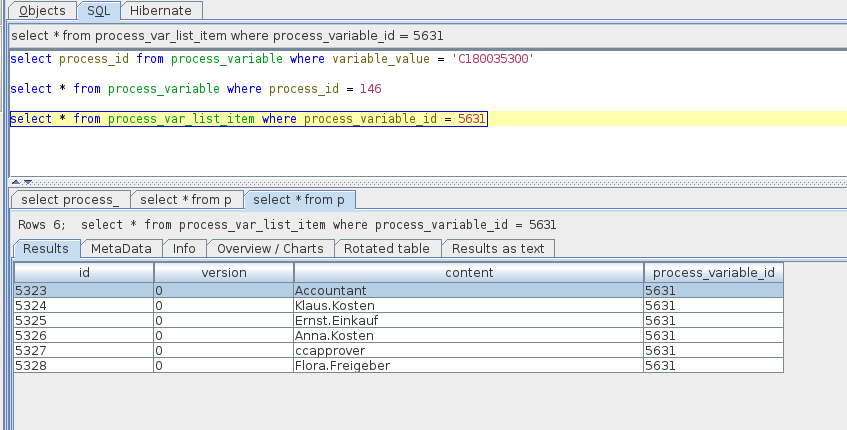Place cursor in process_id query line
847x430 pixels.
272,59
